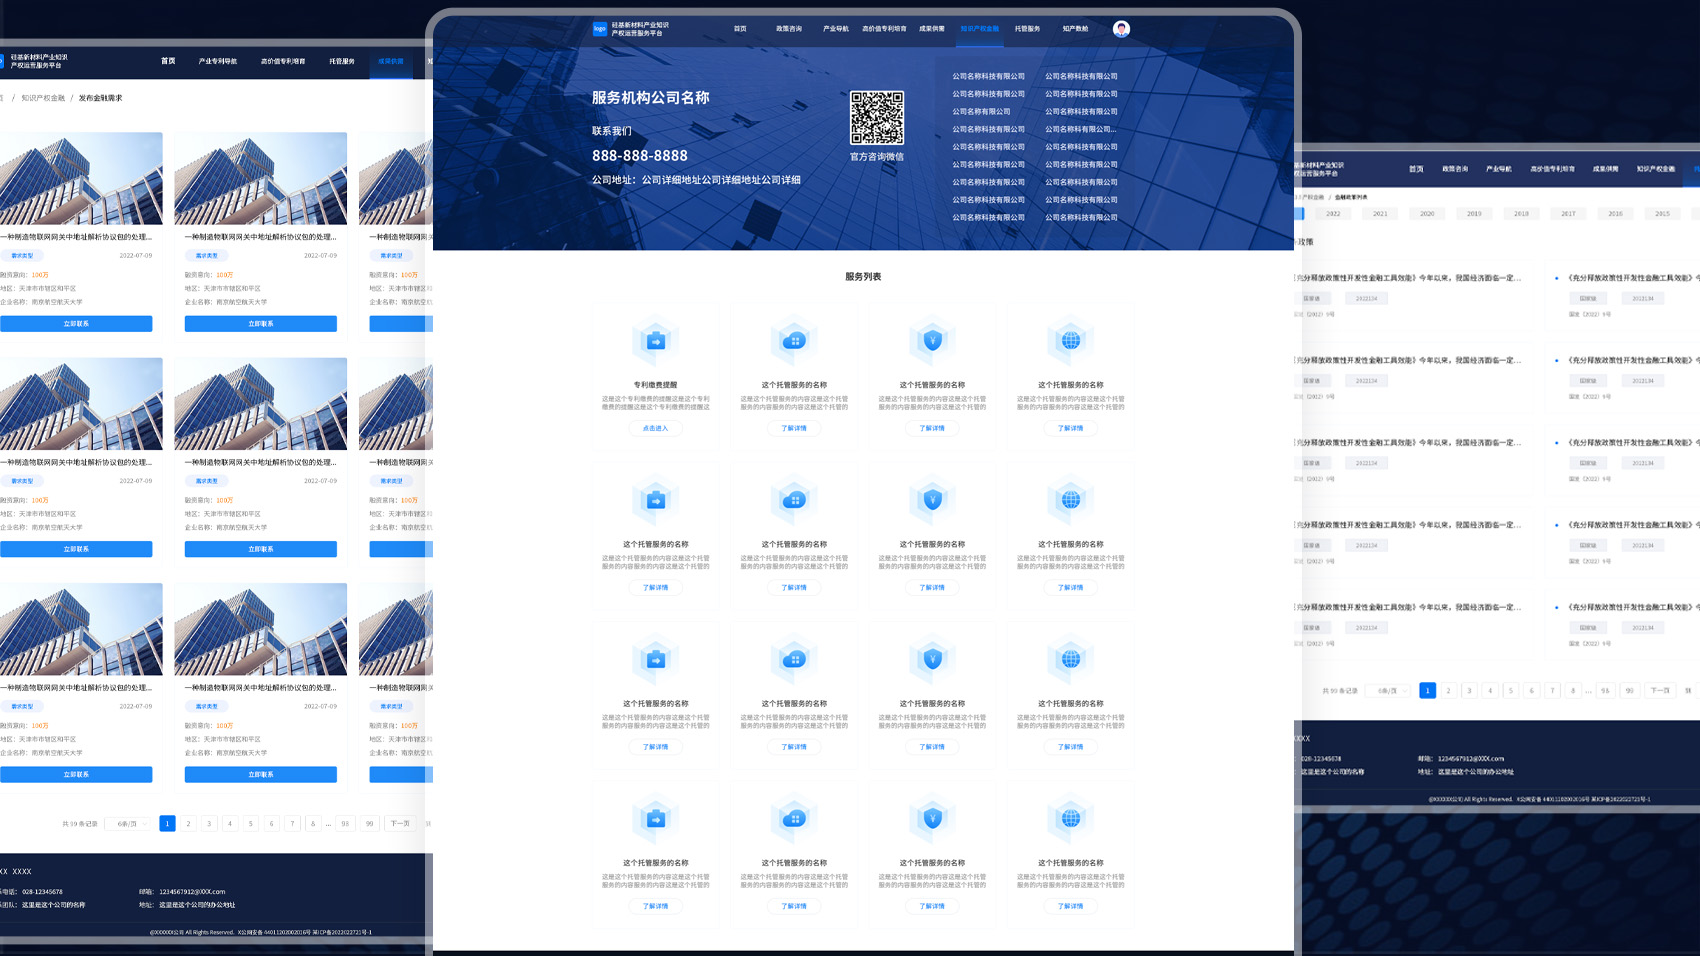Click 下一页 in the right window pagination
Viewport: 1700px width, 956px height.
click(x=1660, y=691)
